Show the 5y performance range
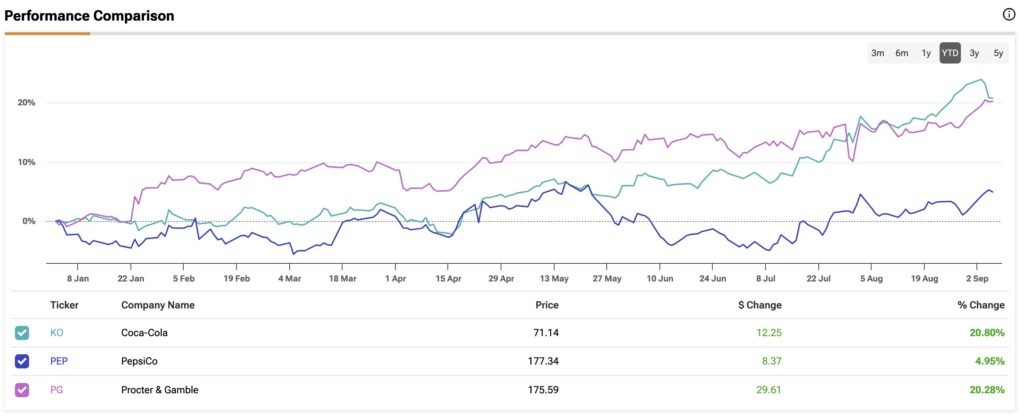Screen dimensions: 1024x416 998,53
